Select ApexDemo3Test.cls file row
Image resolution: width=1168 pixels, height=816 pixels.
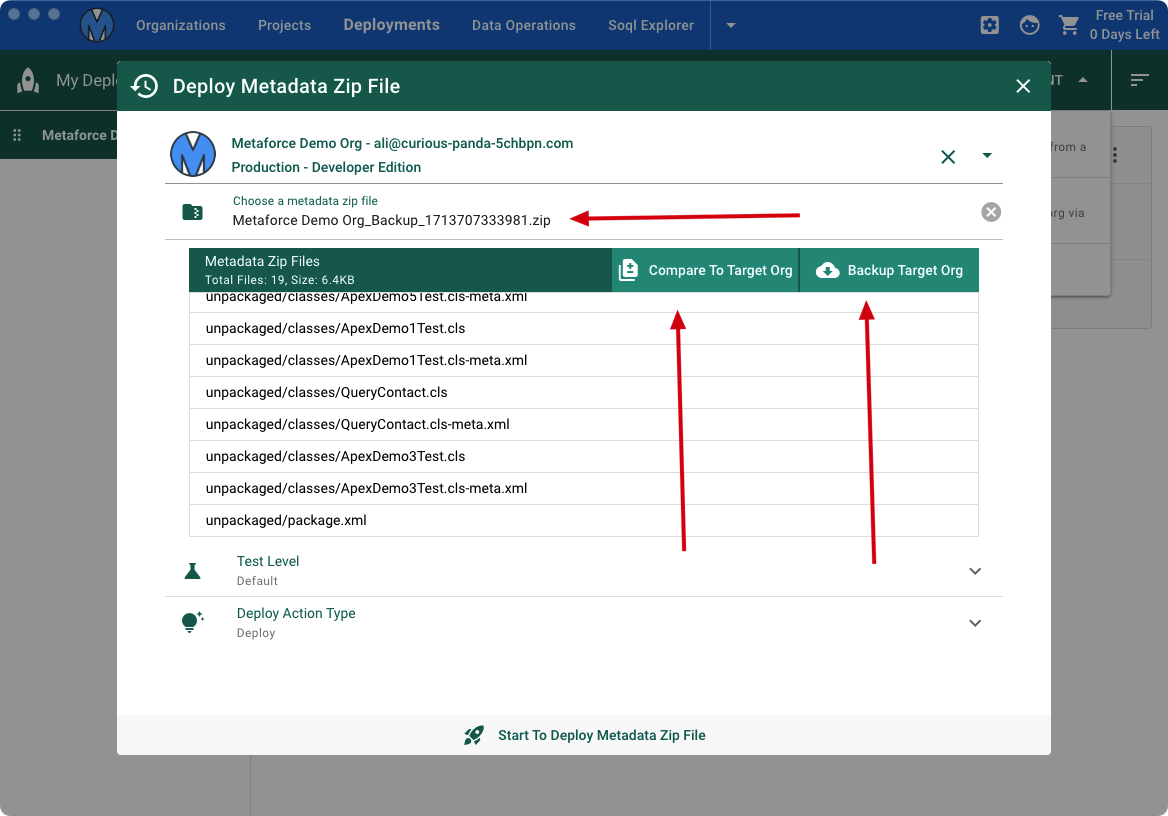(x=584, y=457)
